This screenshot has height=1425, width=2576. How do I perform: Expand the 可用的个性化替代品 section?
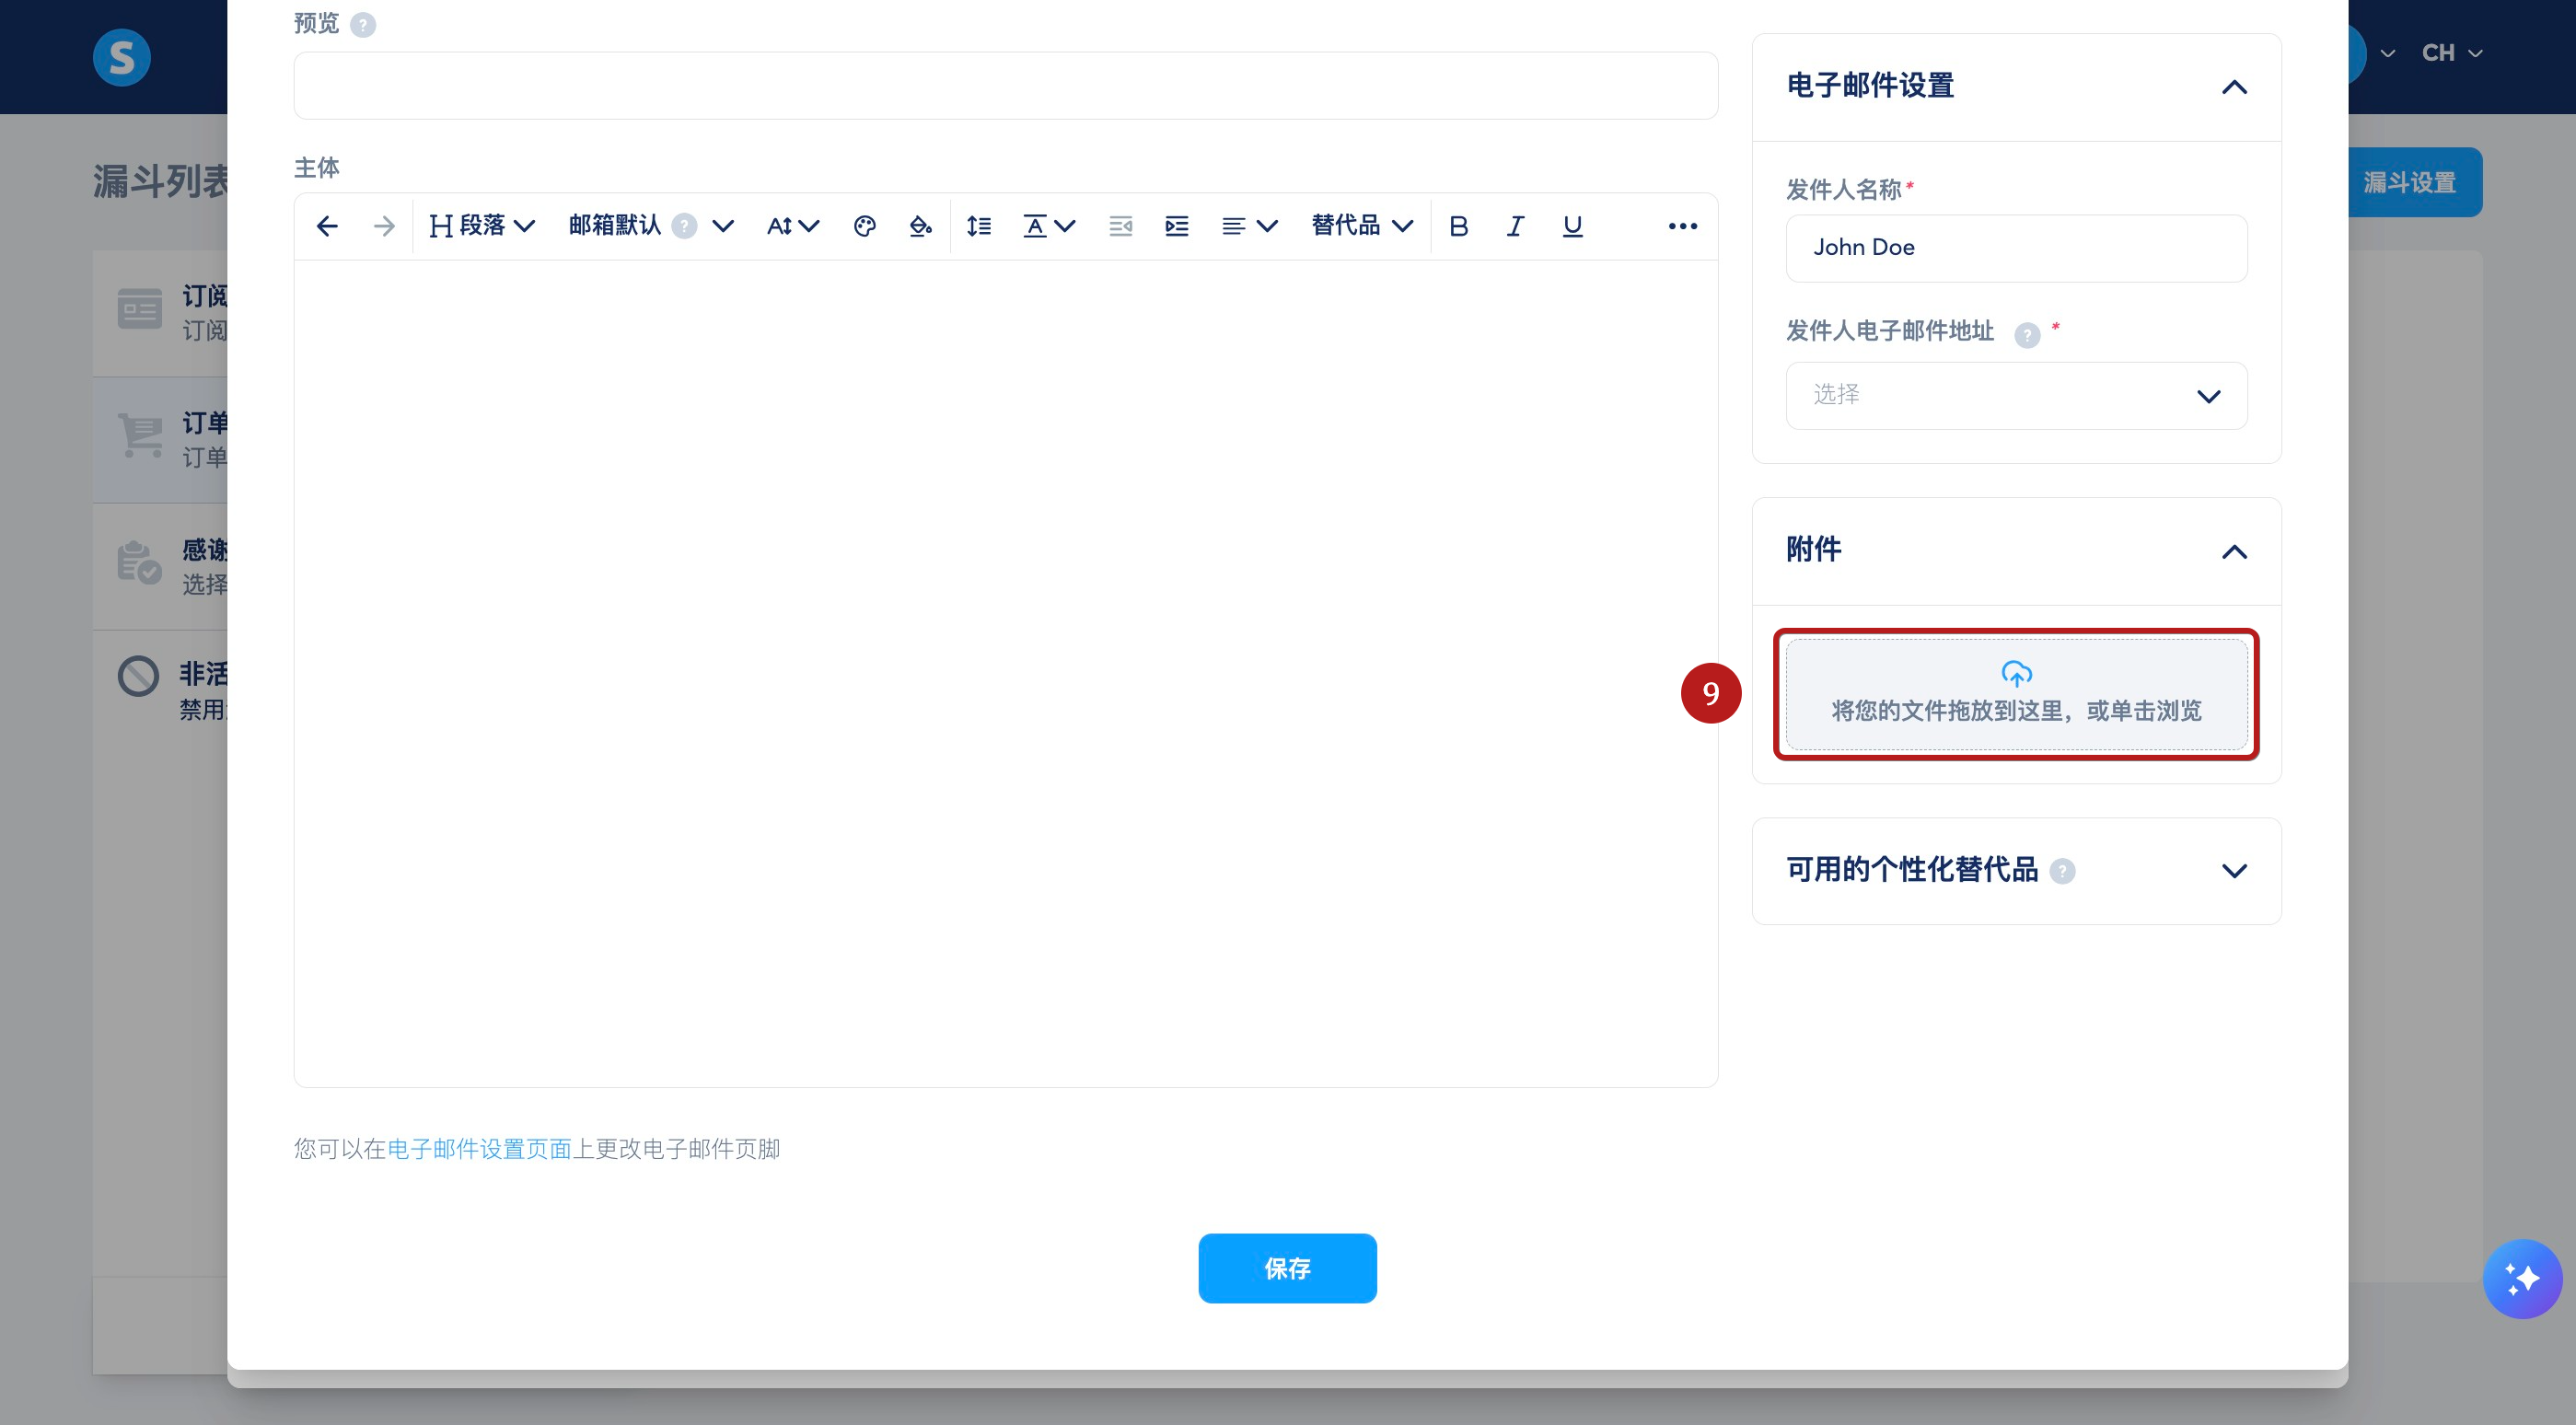(2234, 871)
